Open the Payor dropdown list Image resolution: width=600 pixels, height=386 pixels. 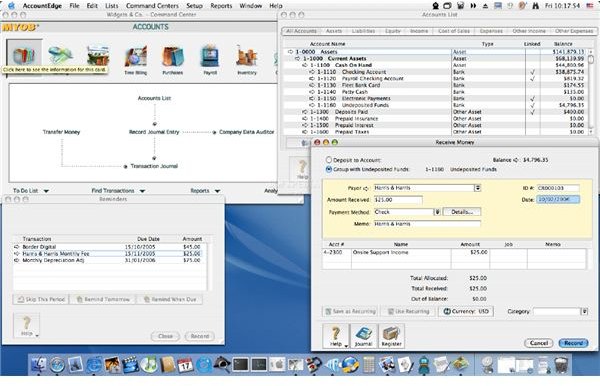coord(478,188)
